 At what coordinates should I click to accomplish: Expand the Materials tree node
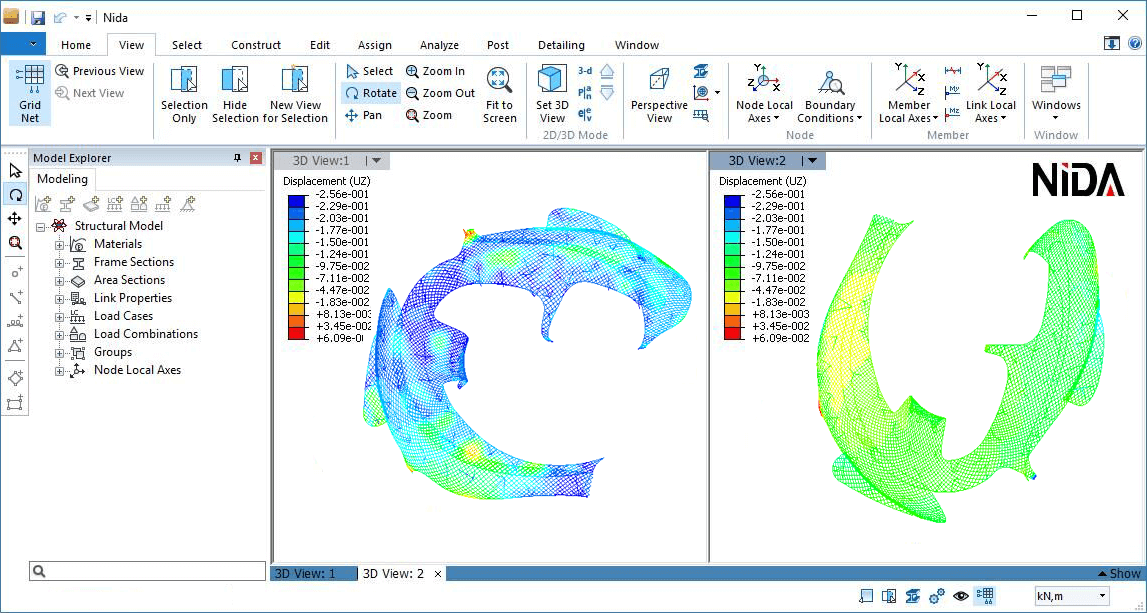point(59,244)
